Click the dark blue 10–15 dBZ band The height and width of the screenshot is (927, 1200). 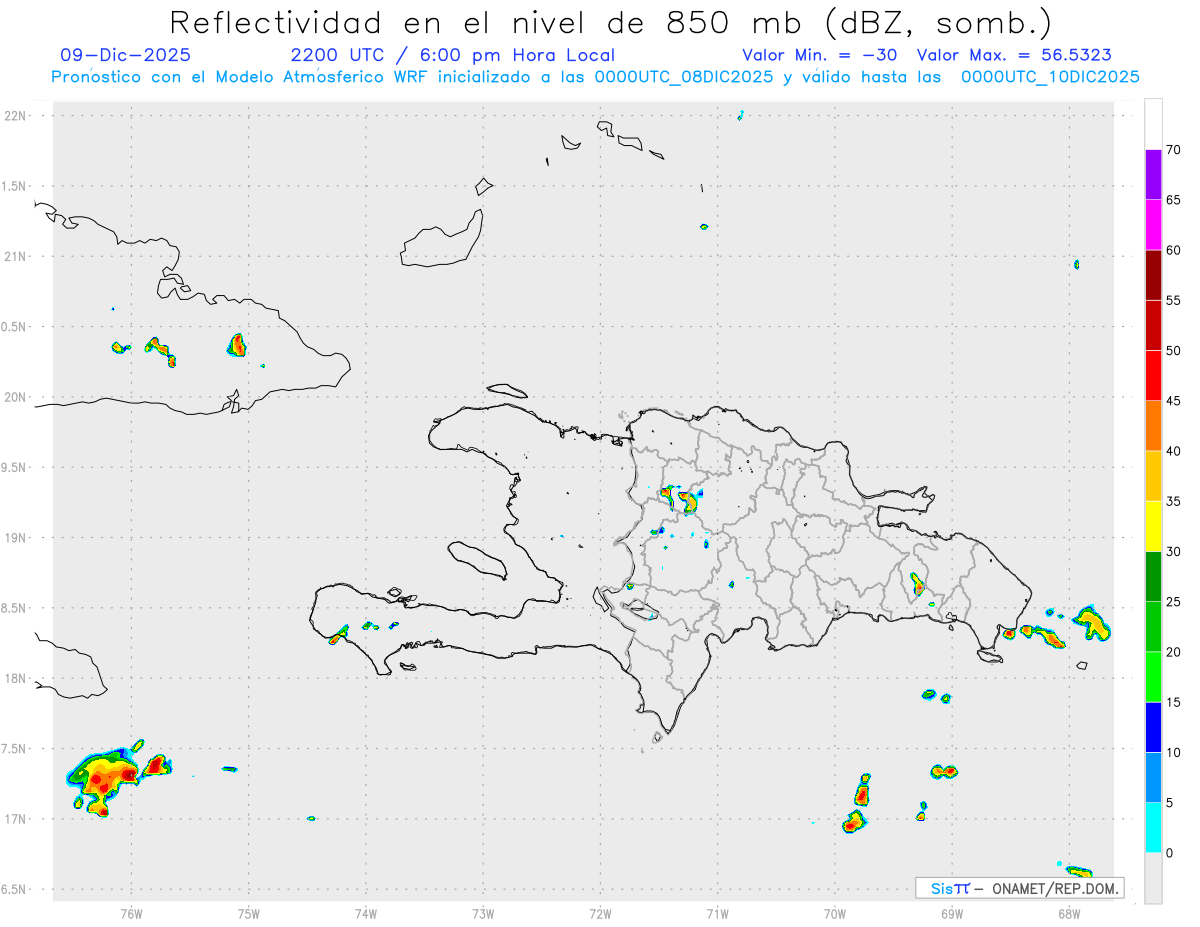pos(1153,727)
